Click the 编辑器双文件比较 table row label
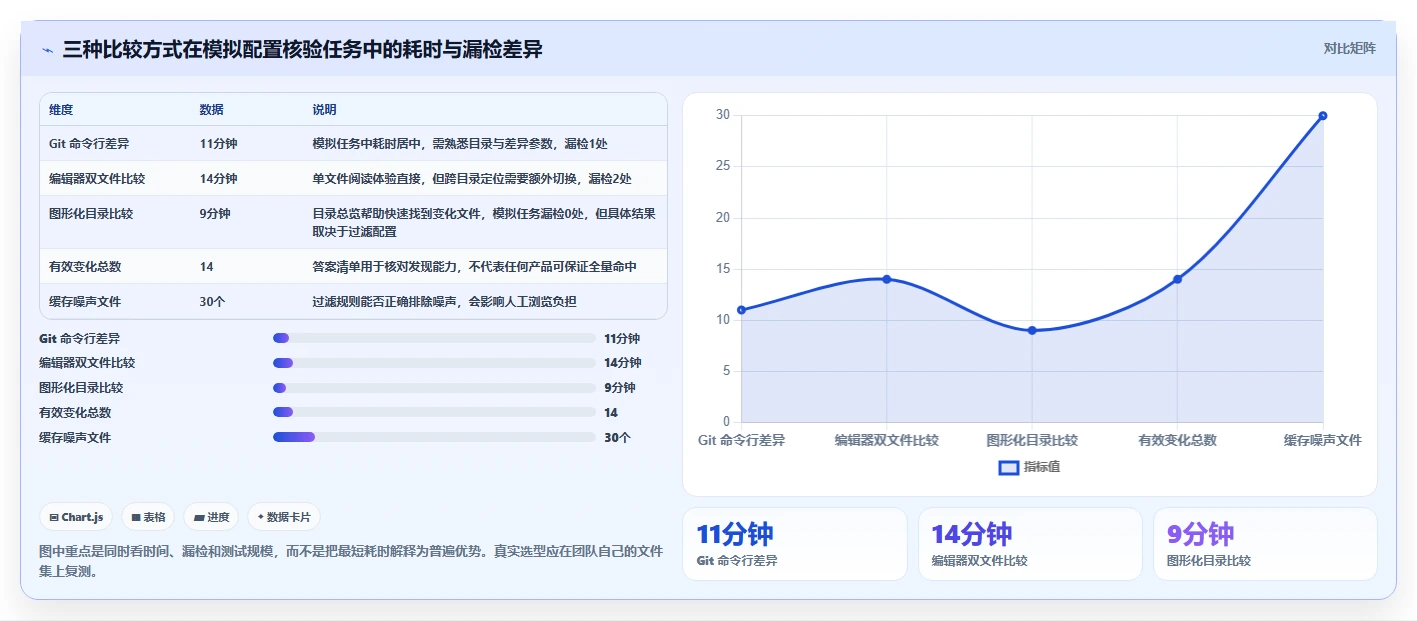Viewport: 1417px width, 621px height. [x=97, y=179]
